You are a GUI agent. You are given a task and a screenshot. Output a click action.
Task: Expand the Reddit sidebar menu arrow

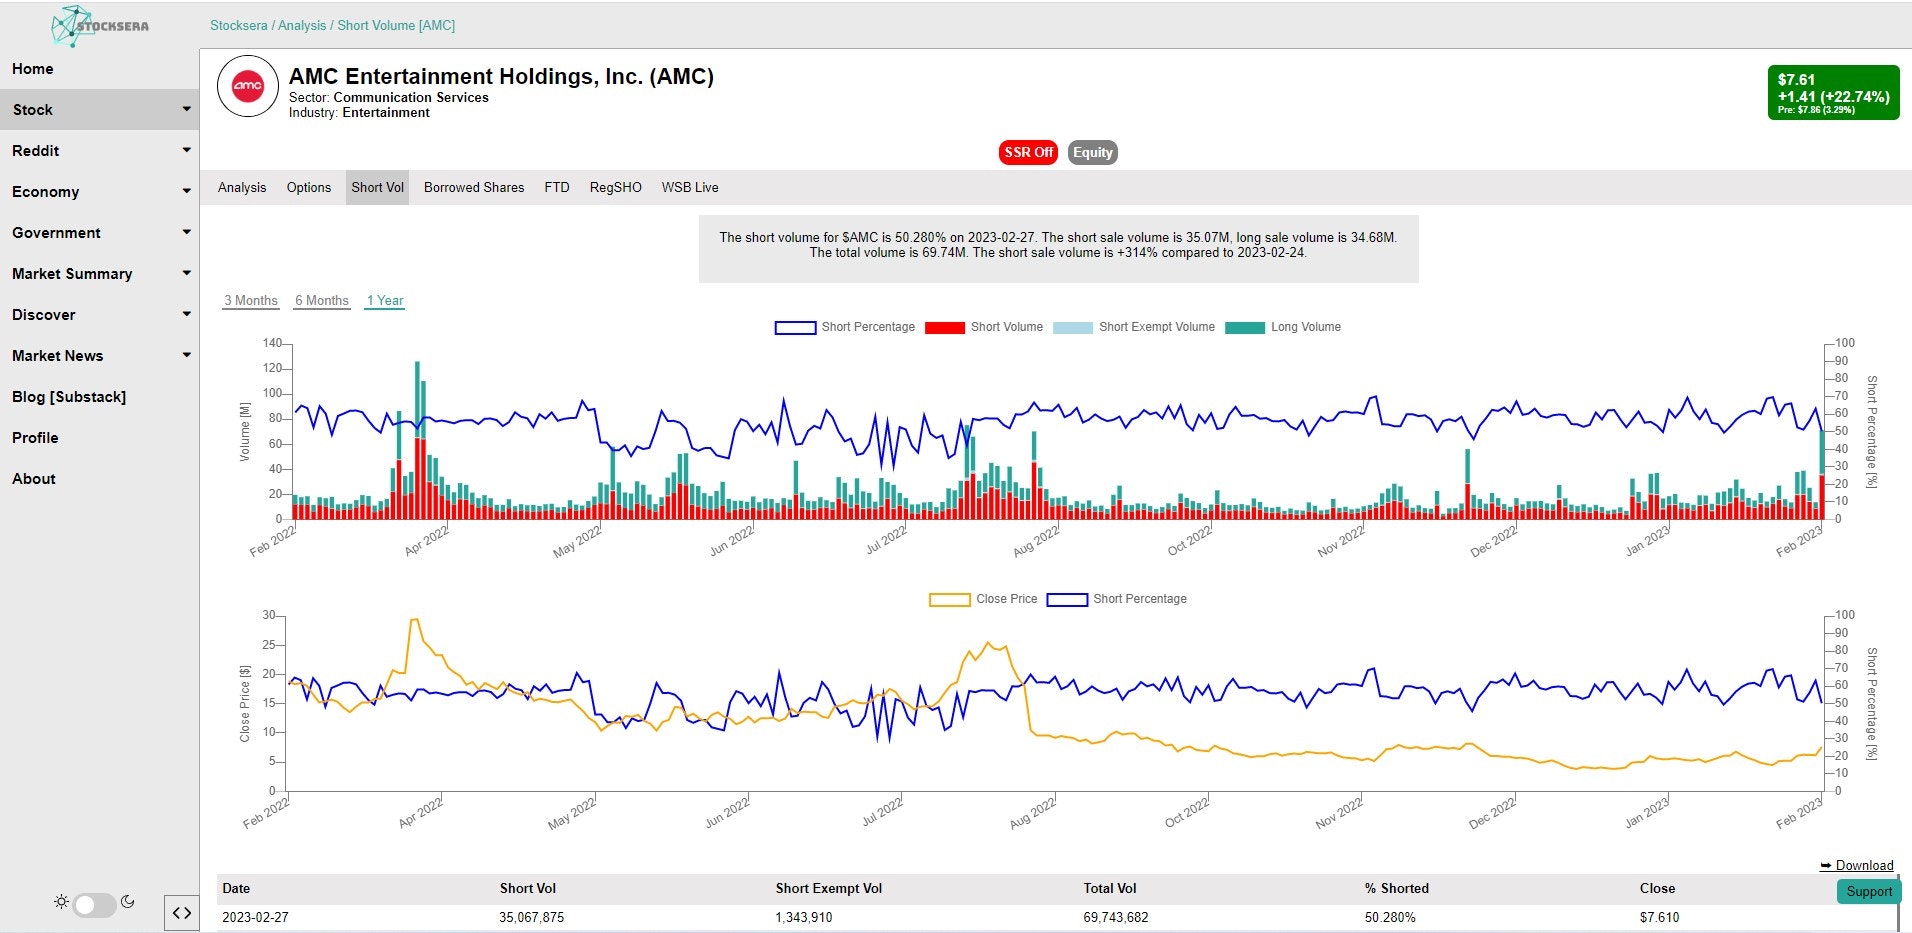pyautogui.click(x=186, y=150)
